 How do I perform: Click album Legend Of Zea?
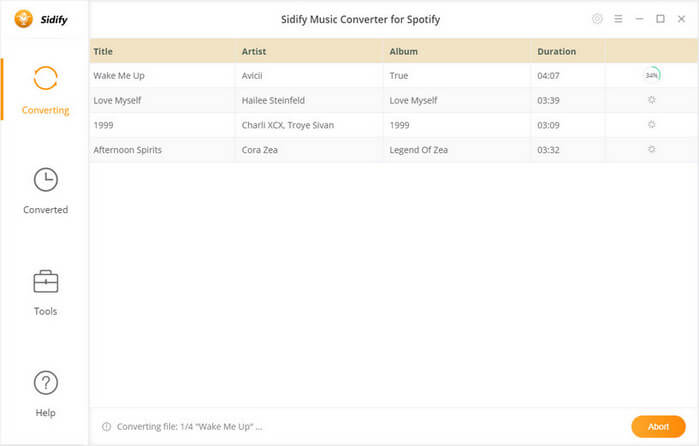[x=419, y=150]
